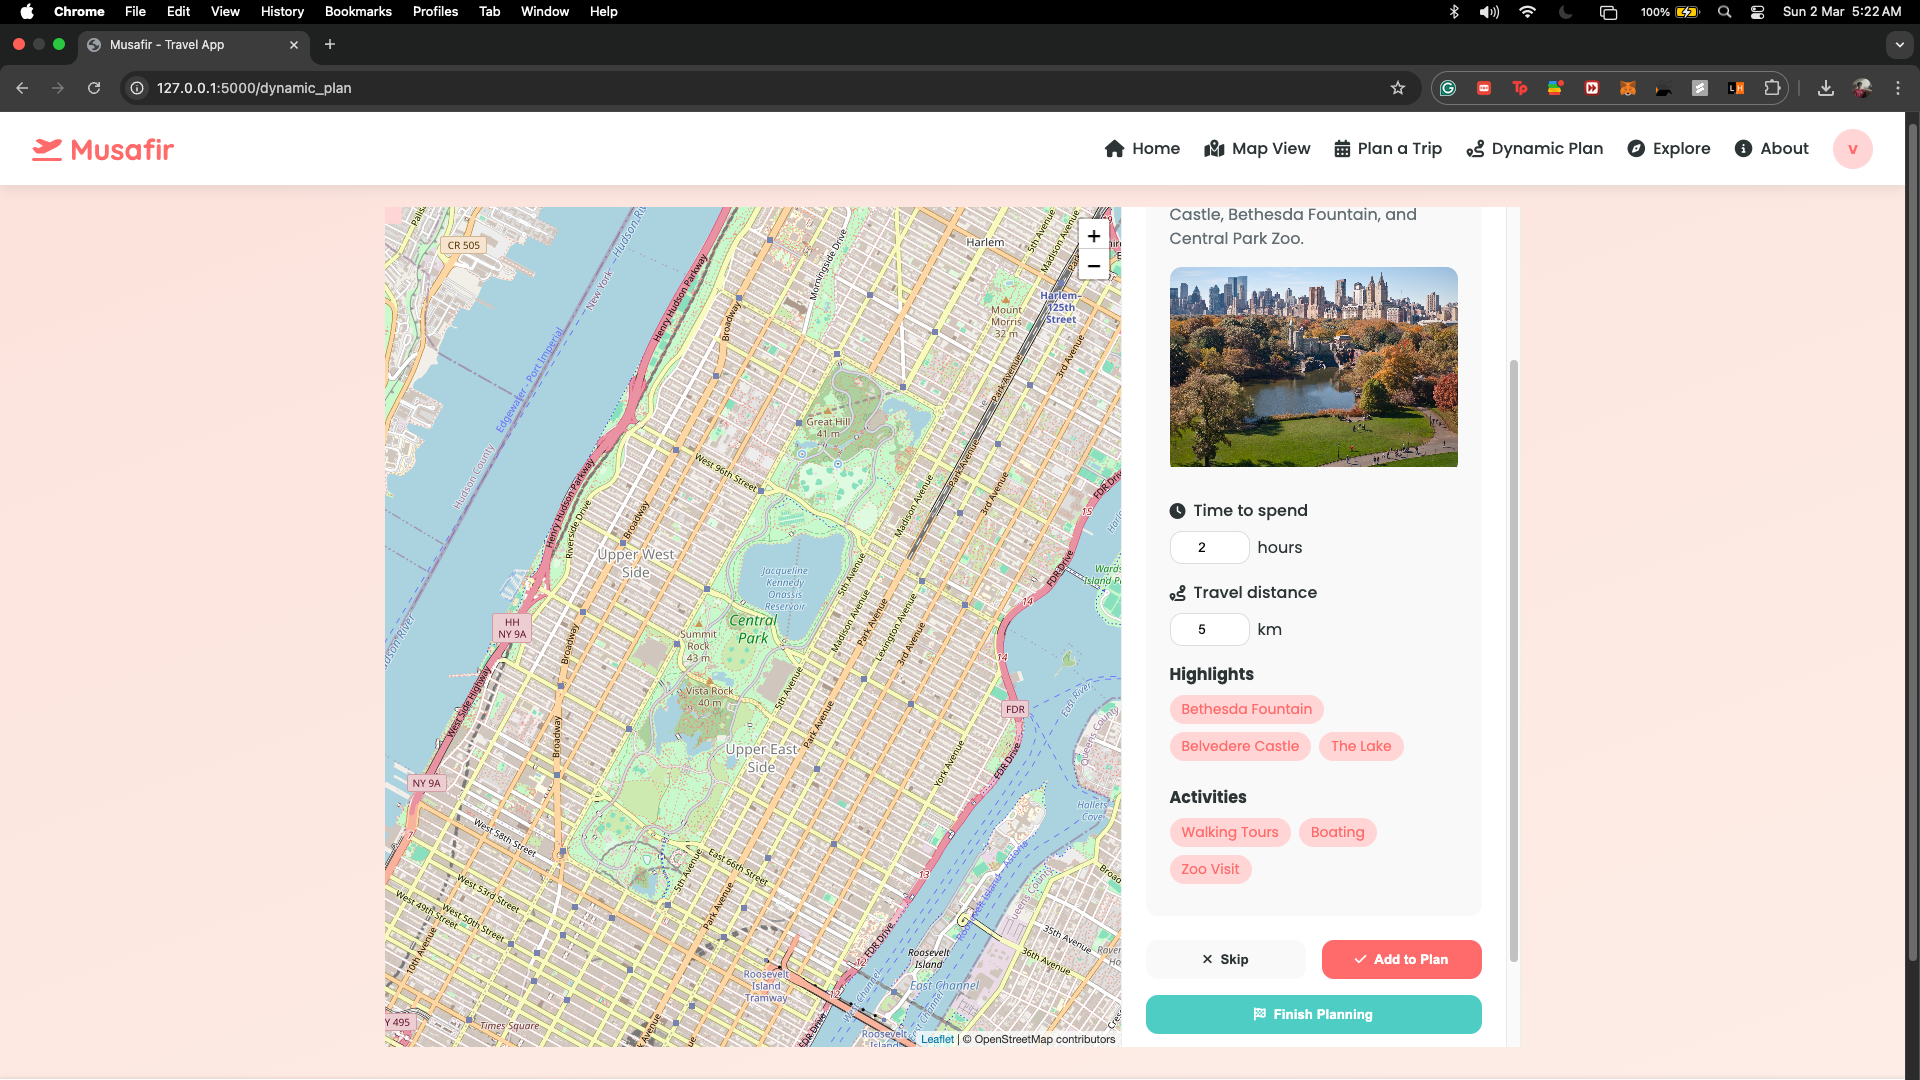Click the Time to spend hours field
The image size is (1920, 1080).
1209,548
